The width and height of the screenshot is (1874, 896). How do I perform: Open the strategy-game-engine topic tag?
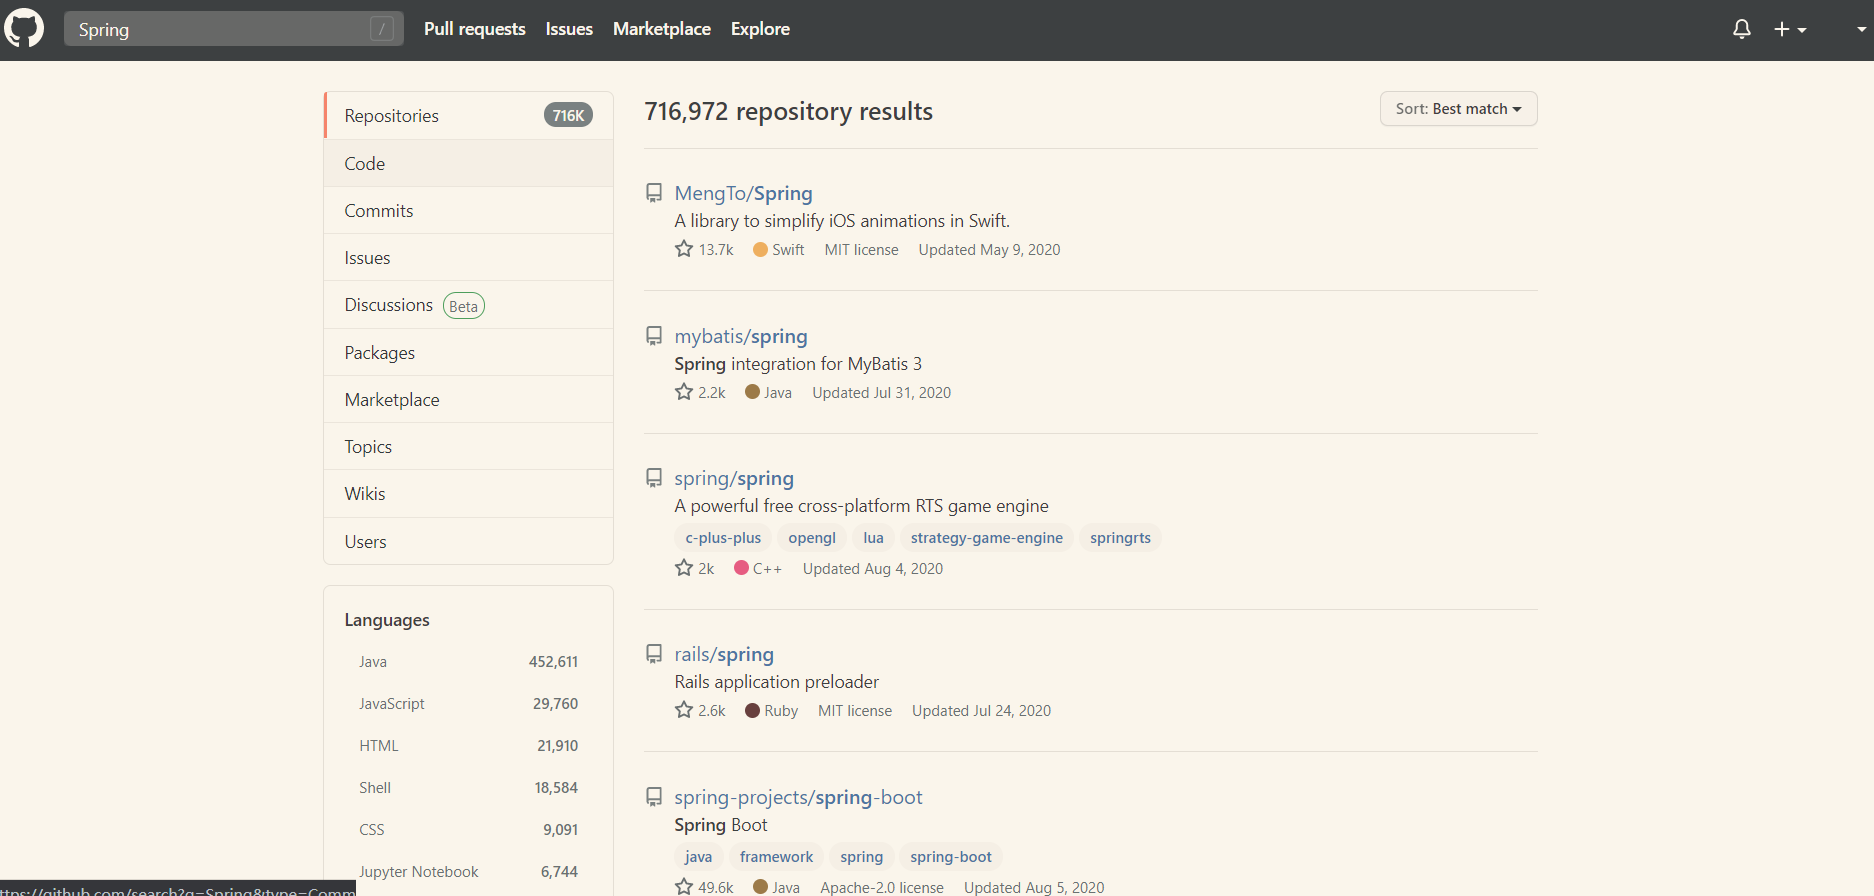[987, 538]
